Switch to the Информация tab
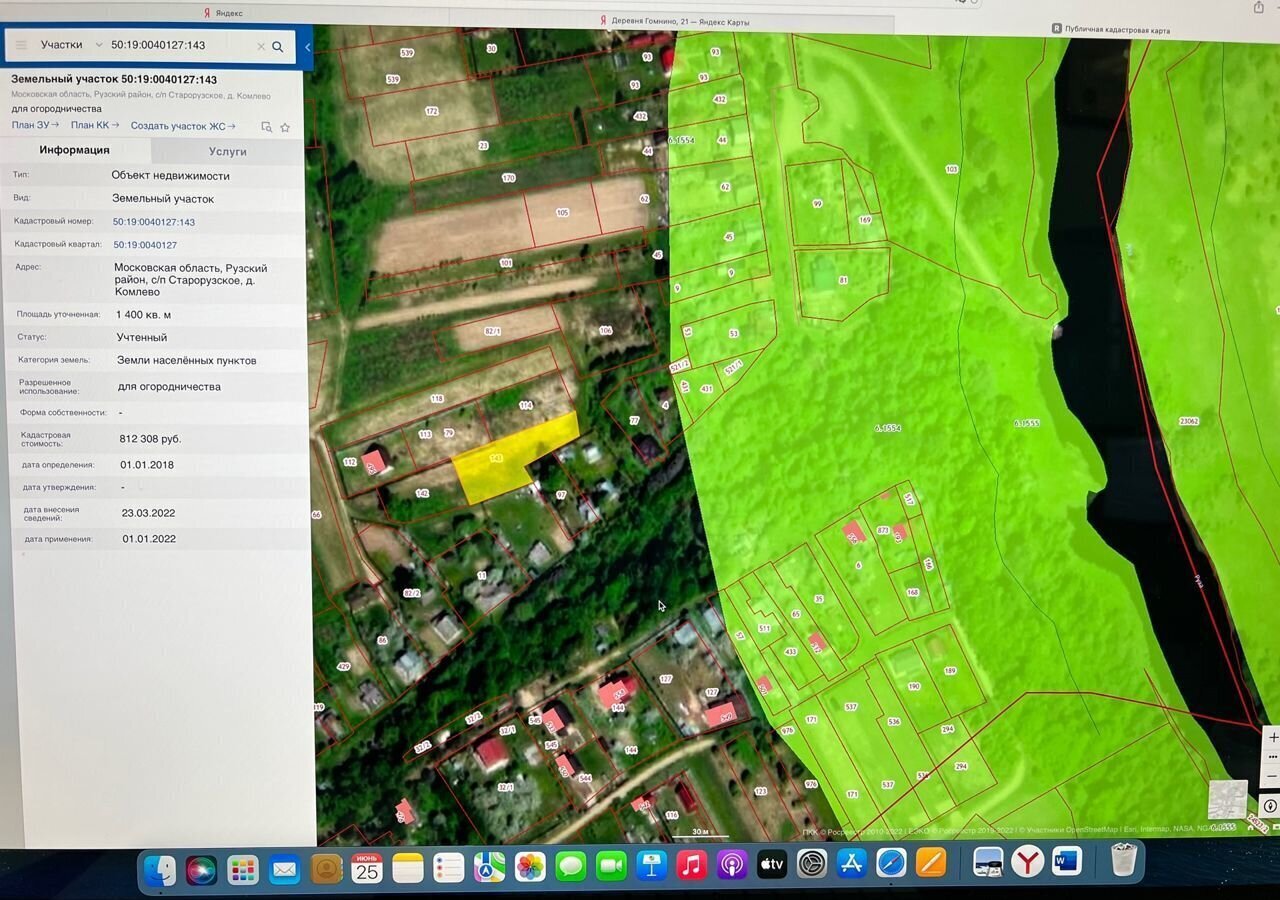 [75, 150]
